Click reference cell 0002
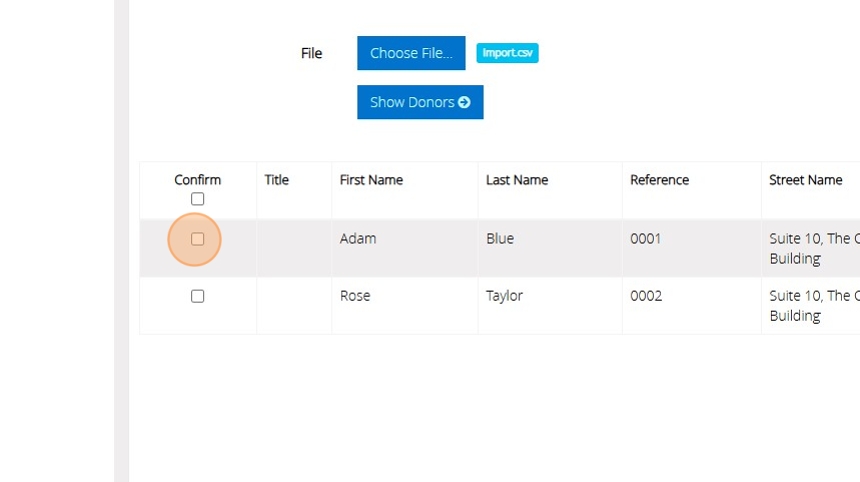The height and width of the screenshot is (482, 860). coord(646,296)
